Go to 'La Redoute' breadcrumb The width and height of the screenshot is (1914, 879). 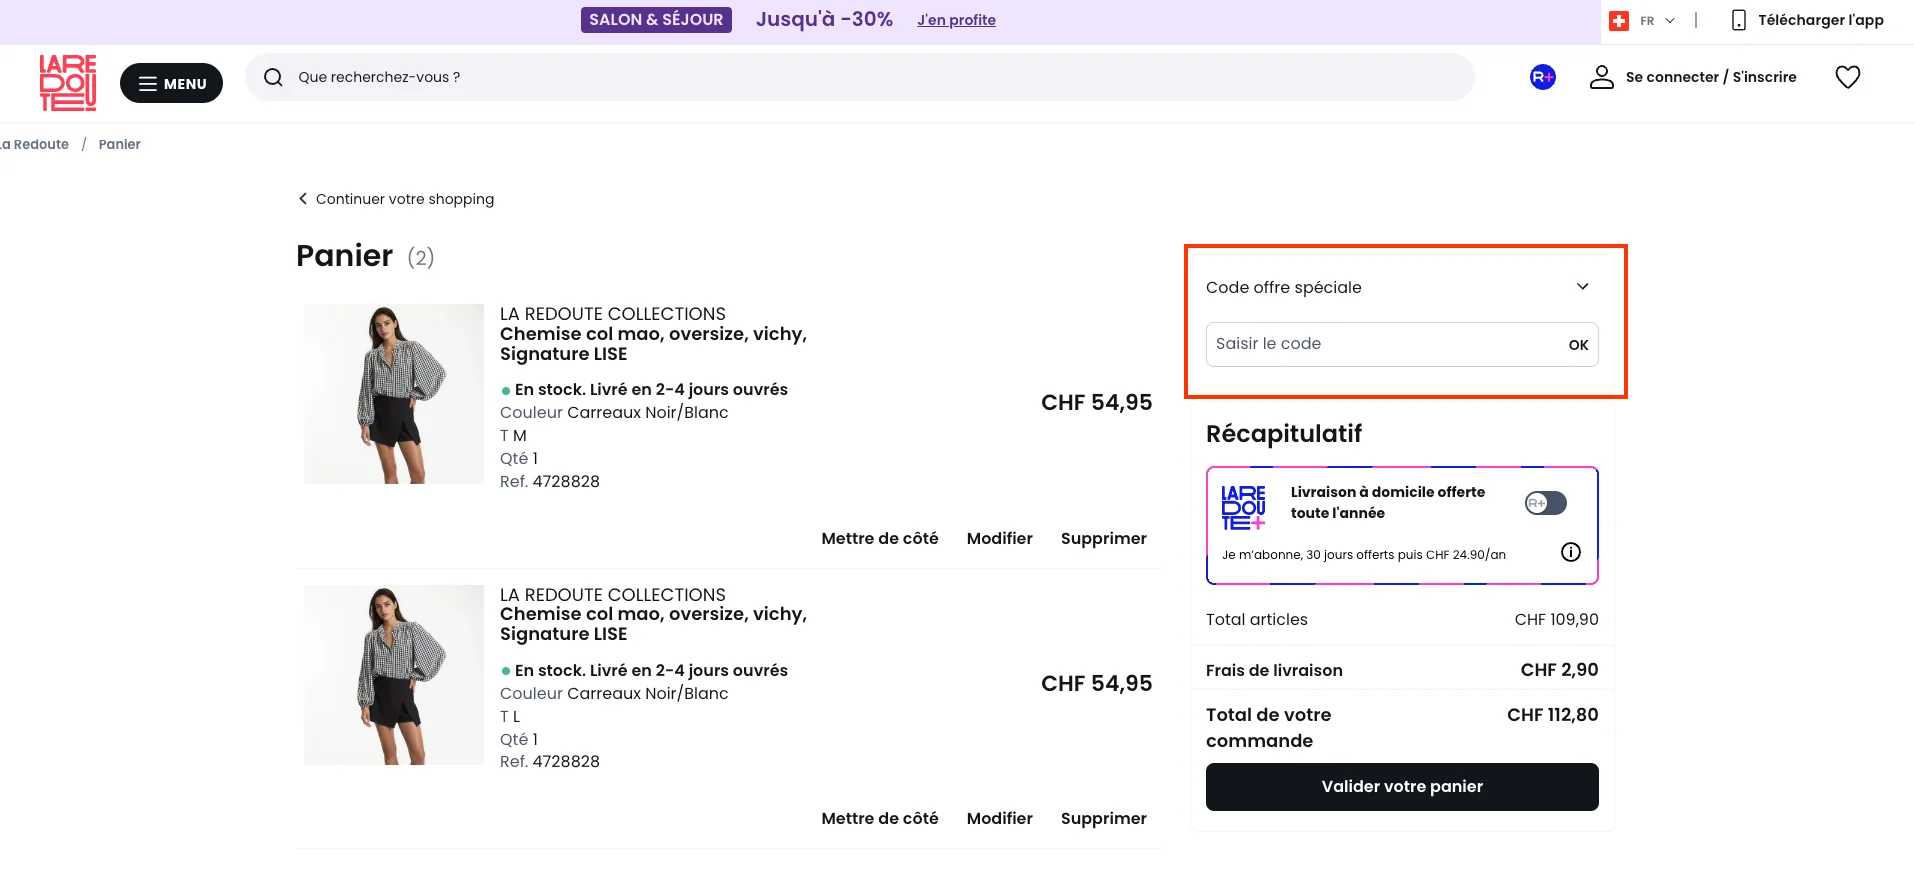pos(35,144)
